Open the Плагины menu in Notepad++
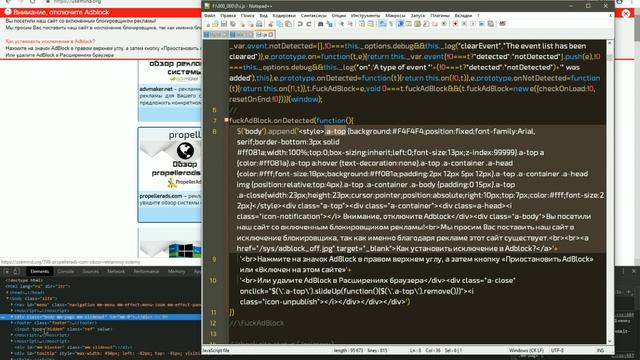The image size is (640, 360). click(440, 16)
